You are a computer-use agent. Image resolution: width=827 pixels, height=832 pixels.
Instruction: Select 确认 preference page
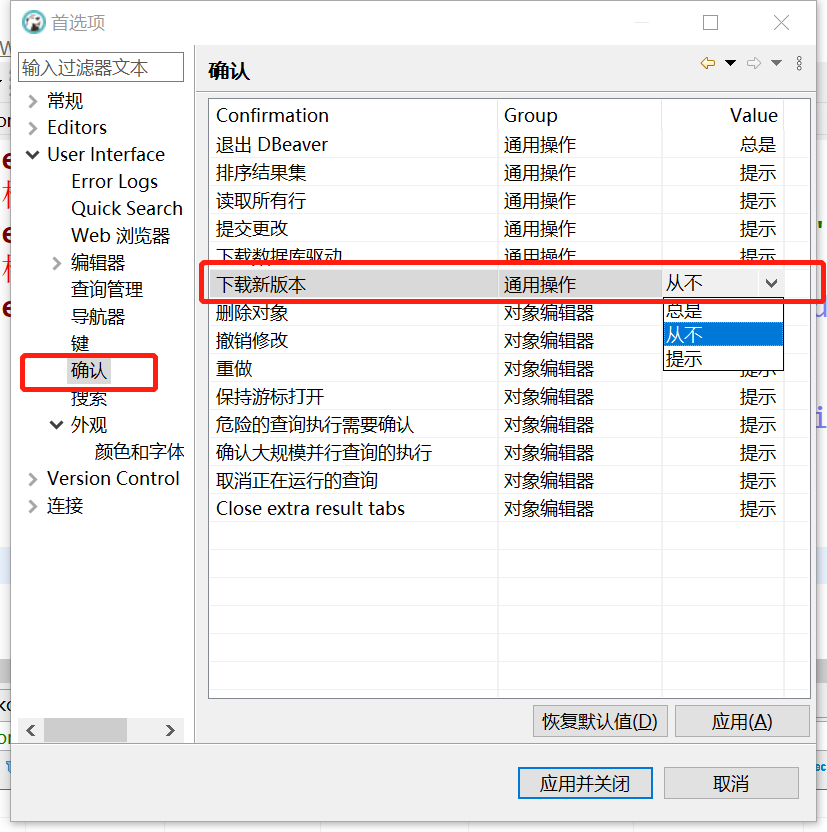pos(89,370)
